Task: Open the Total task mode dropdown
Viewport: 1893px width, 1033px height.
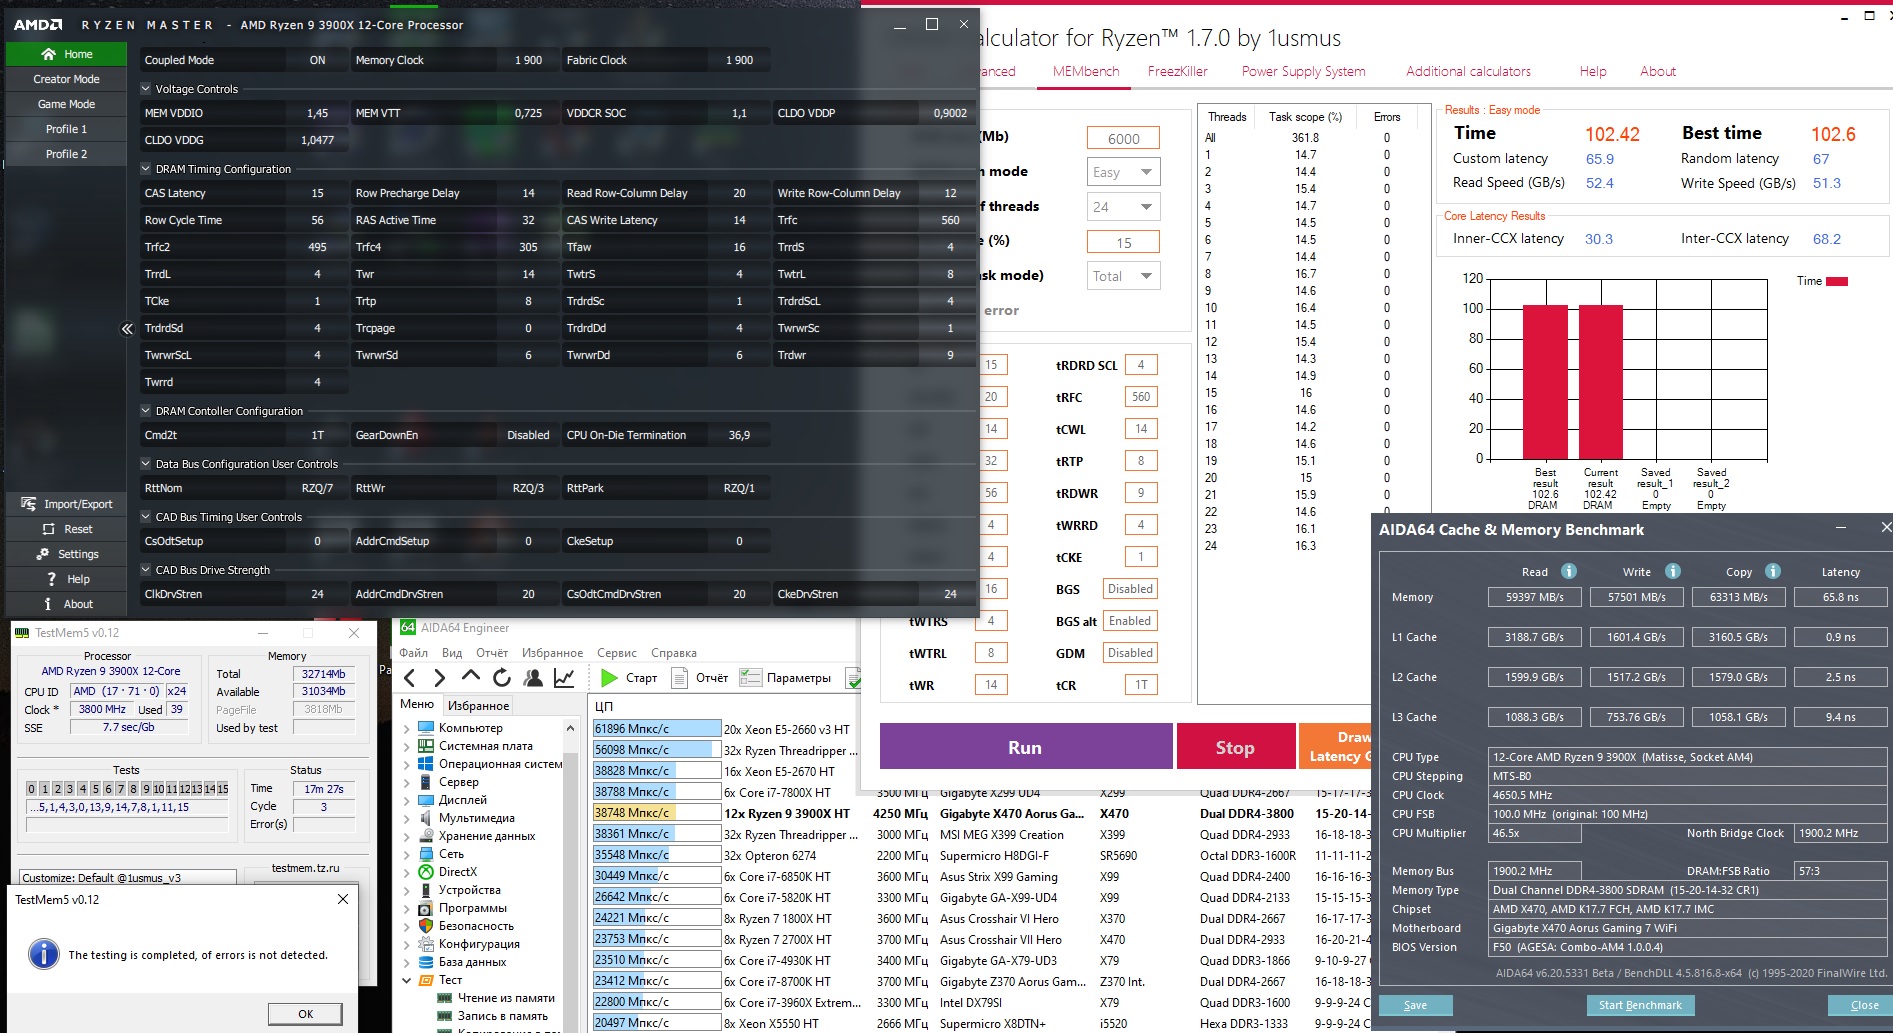Action: 1124,276
